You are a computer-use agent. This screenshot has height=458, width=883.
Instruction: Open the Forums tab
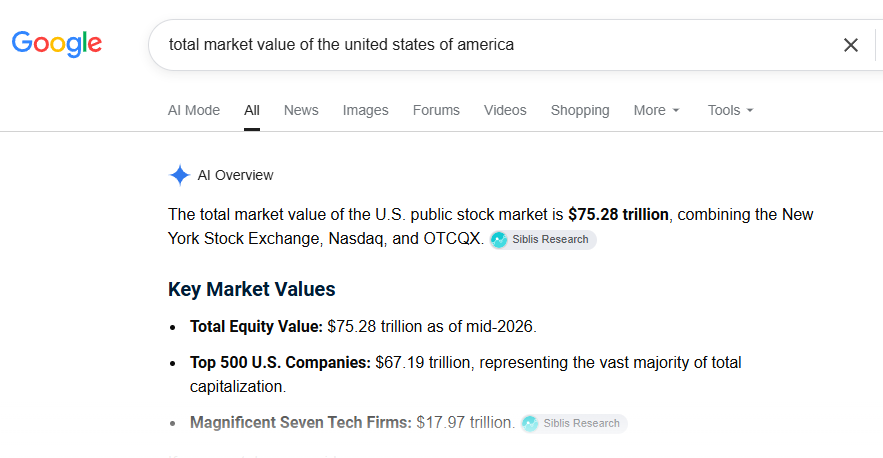436,110
